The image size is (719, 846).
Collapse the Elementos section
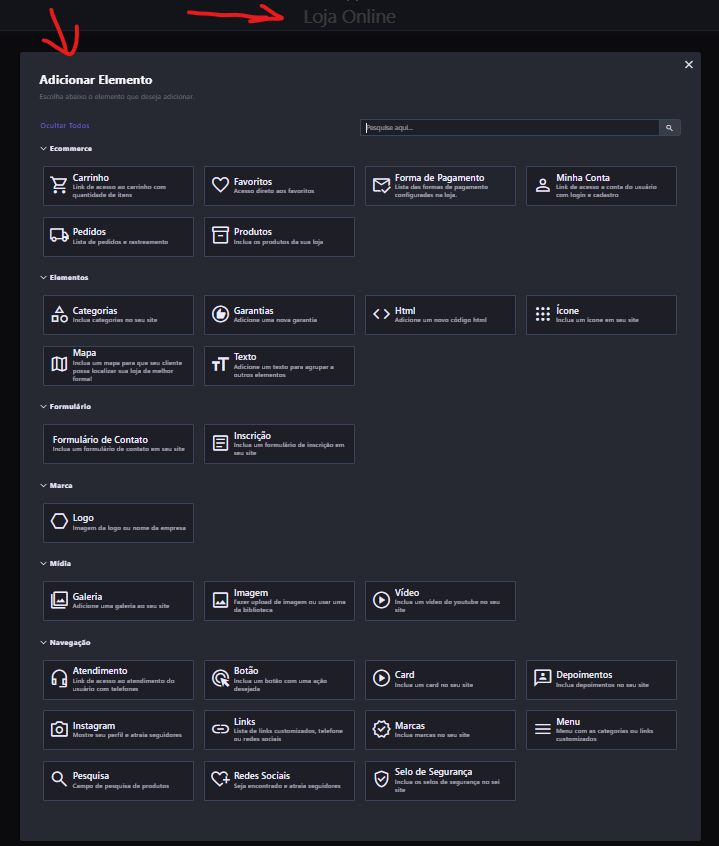coord(43,277)
